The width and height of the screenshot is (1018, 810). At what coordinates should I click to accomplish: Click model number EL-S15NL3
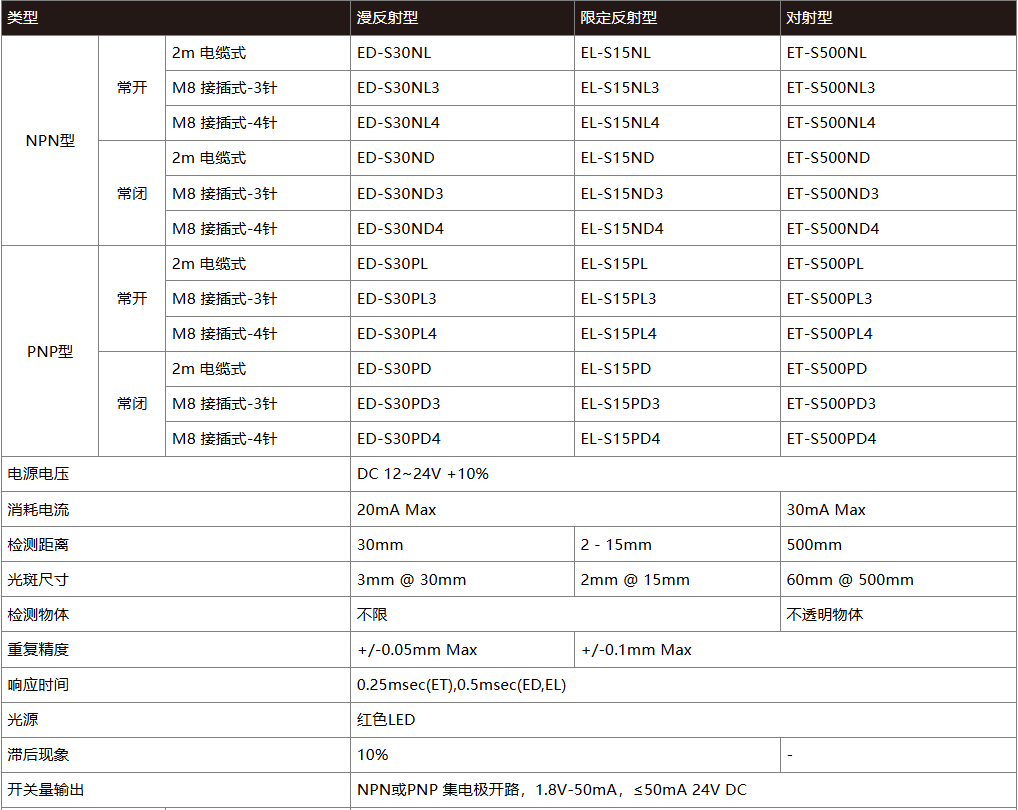(x=619, y=88)
